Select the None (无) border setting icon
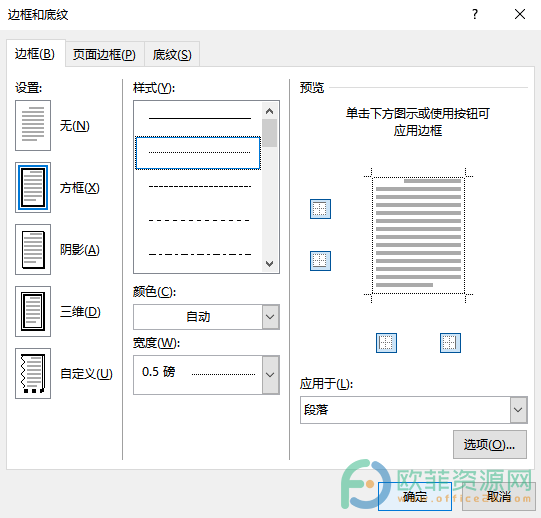Image resolution: width=541 pixels, height=518 pixels. (x=33, y=125)
